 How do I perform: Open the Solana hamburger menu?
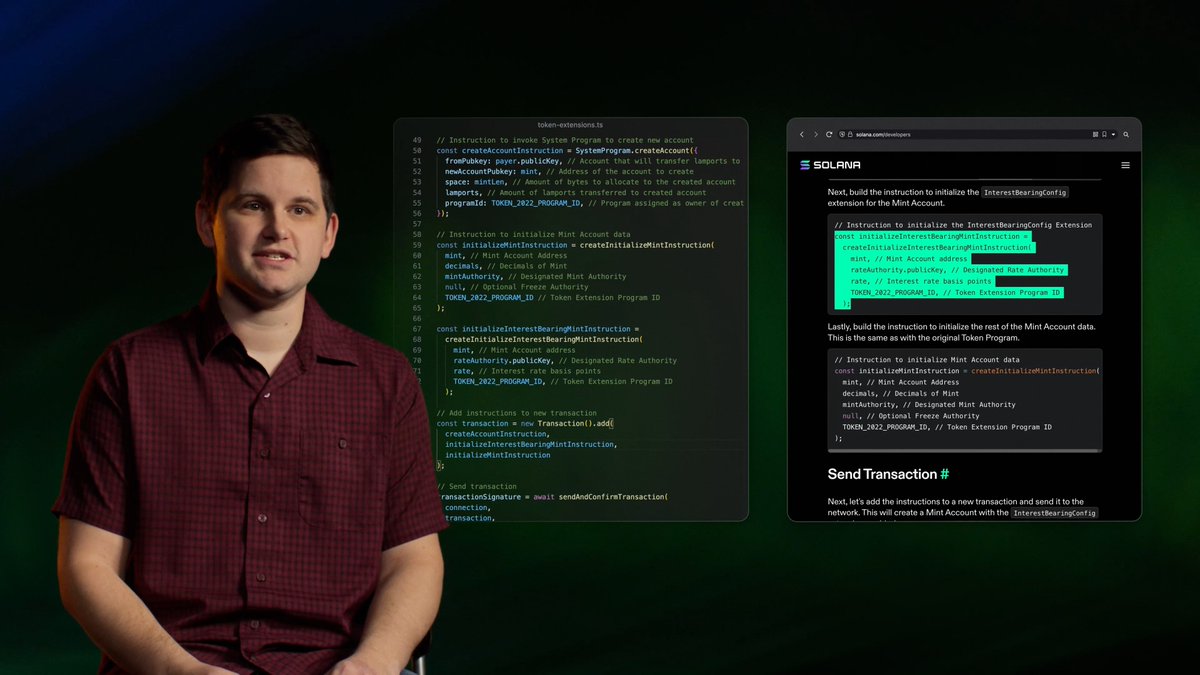(1125, 165)
